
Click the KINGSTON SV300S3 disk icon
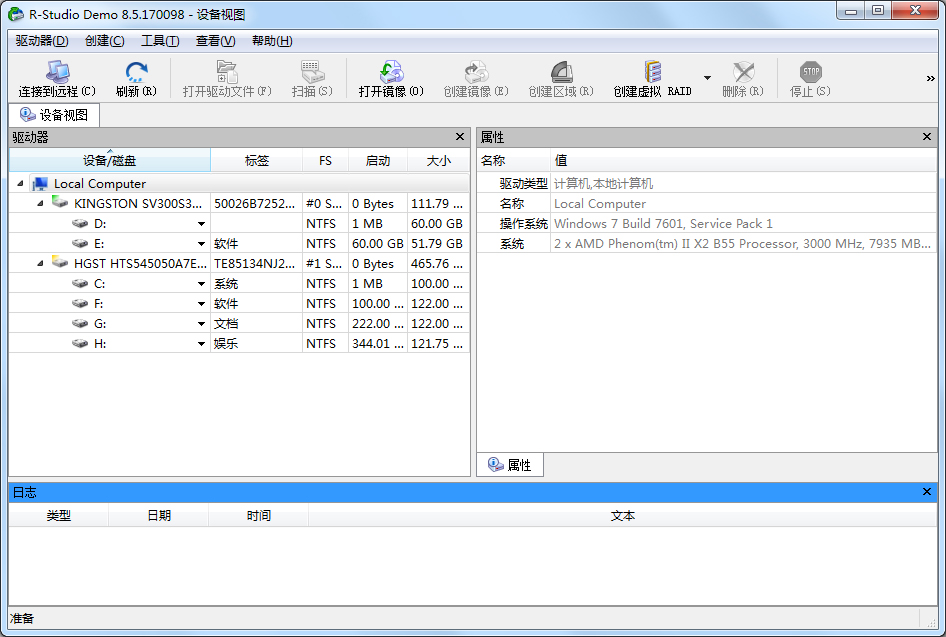[60, 202]
